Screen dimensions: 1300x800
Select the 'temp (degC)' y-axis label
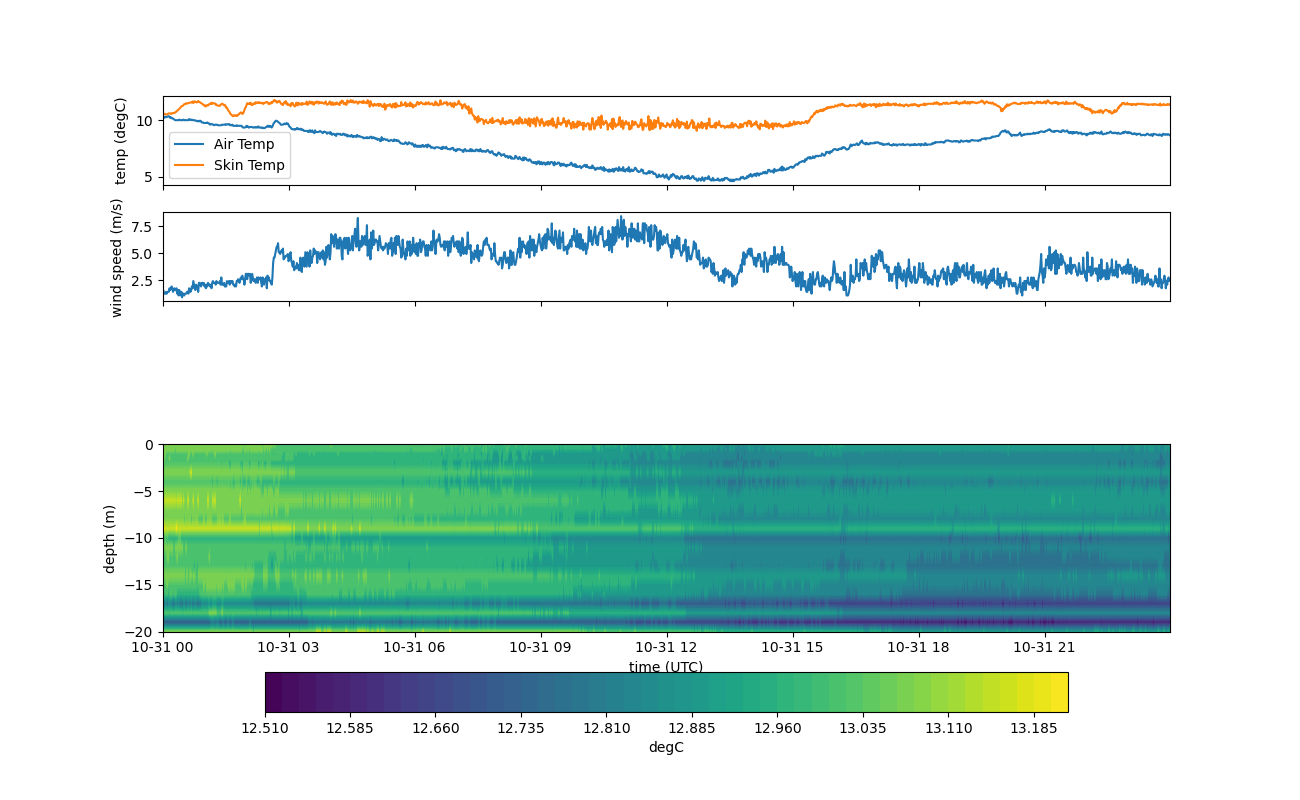tap(121, 141)
